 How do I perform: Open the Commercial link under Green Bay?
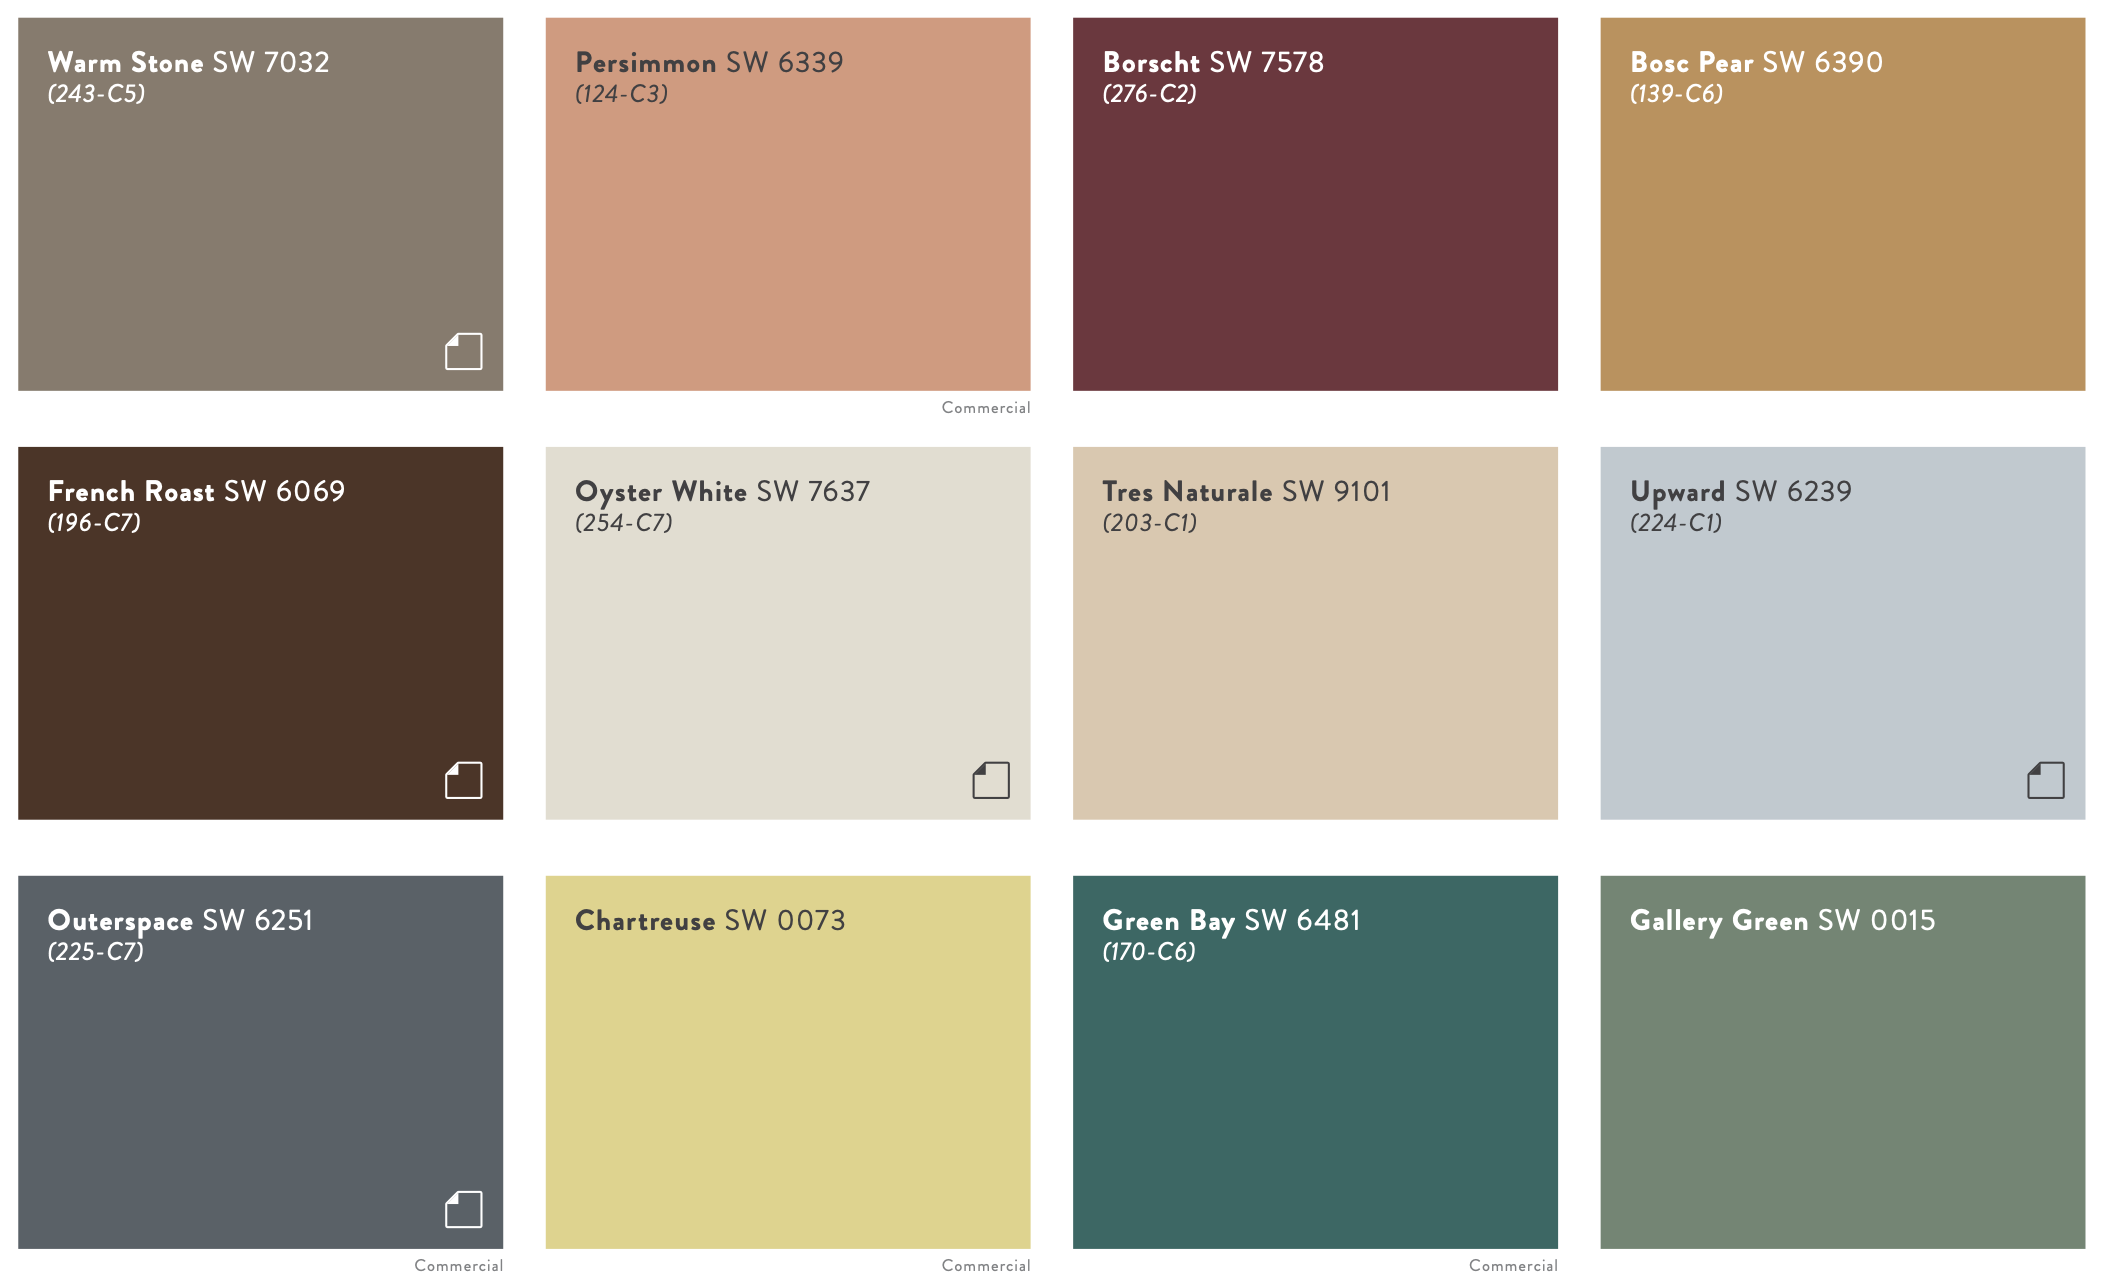coord(1512,1265)
